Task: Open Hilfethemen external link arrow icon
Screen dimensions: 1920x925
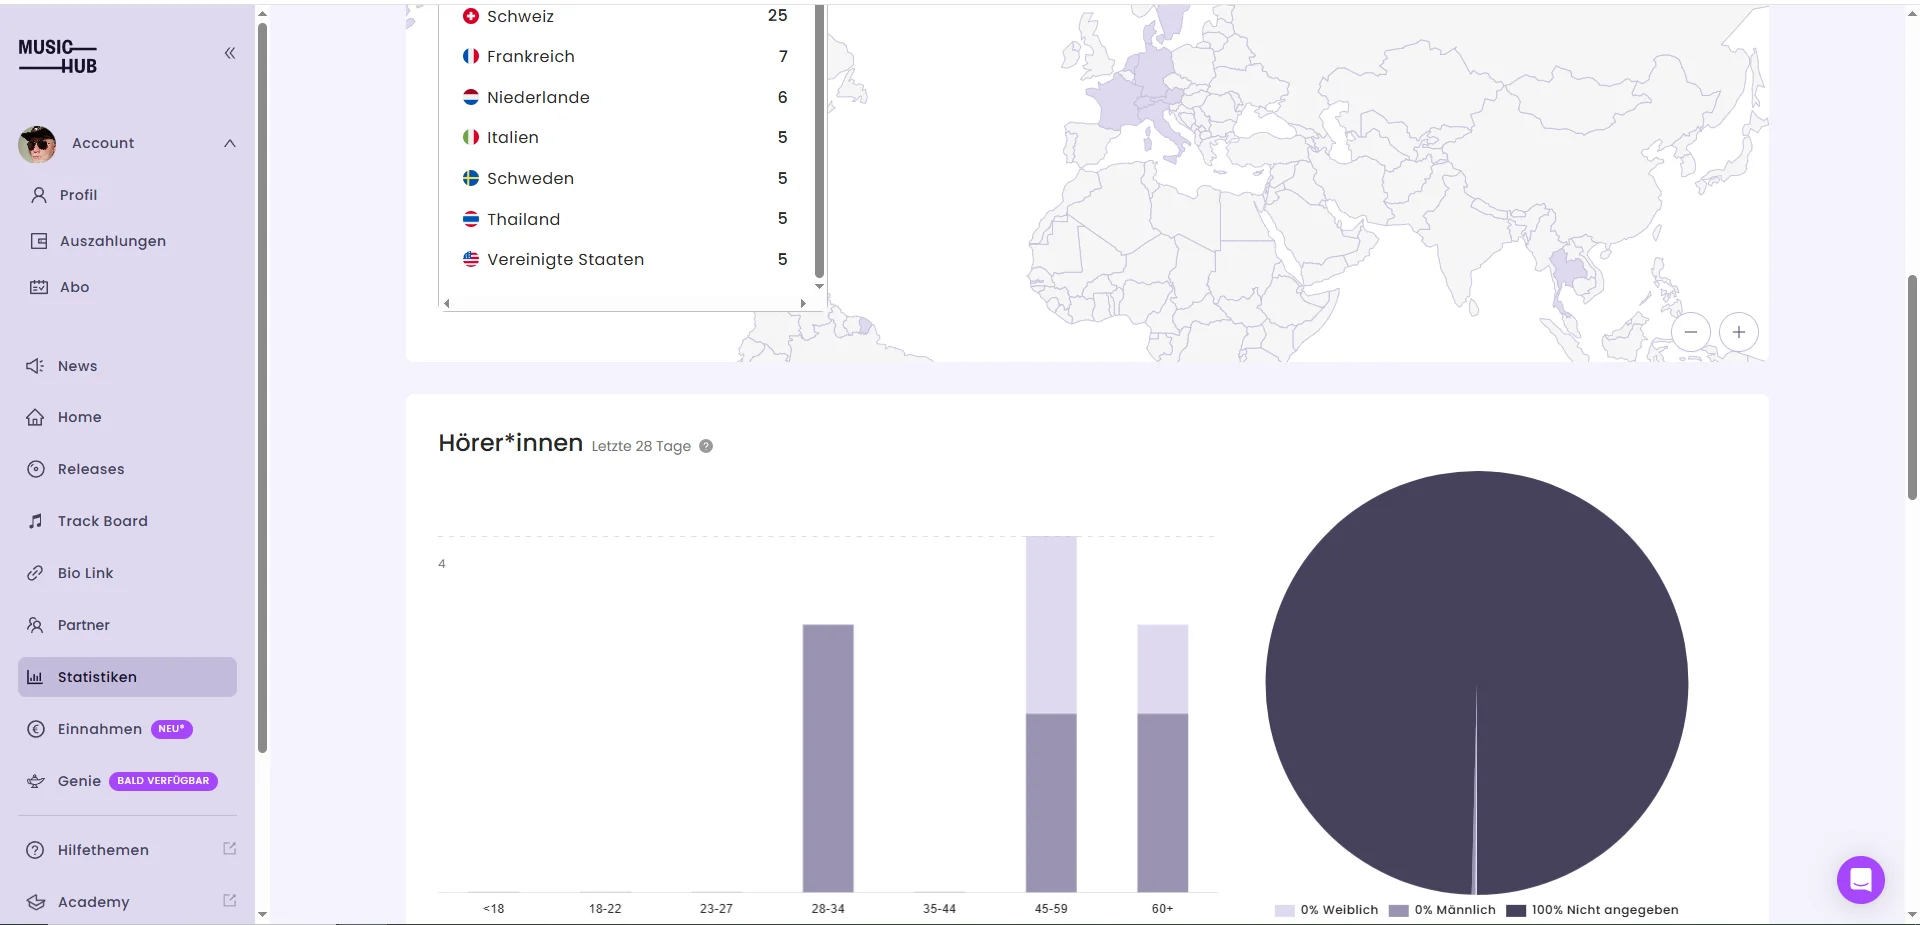Action: [229, 849]
